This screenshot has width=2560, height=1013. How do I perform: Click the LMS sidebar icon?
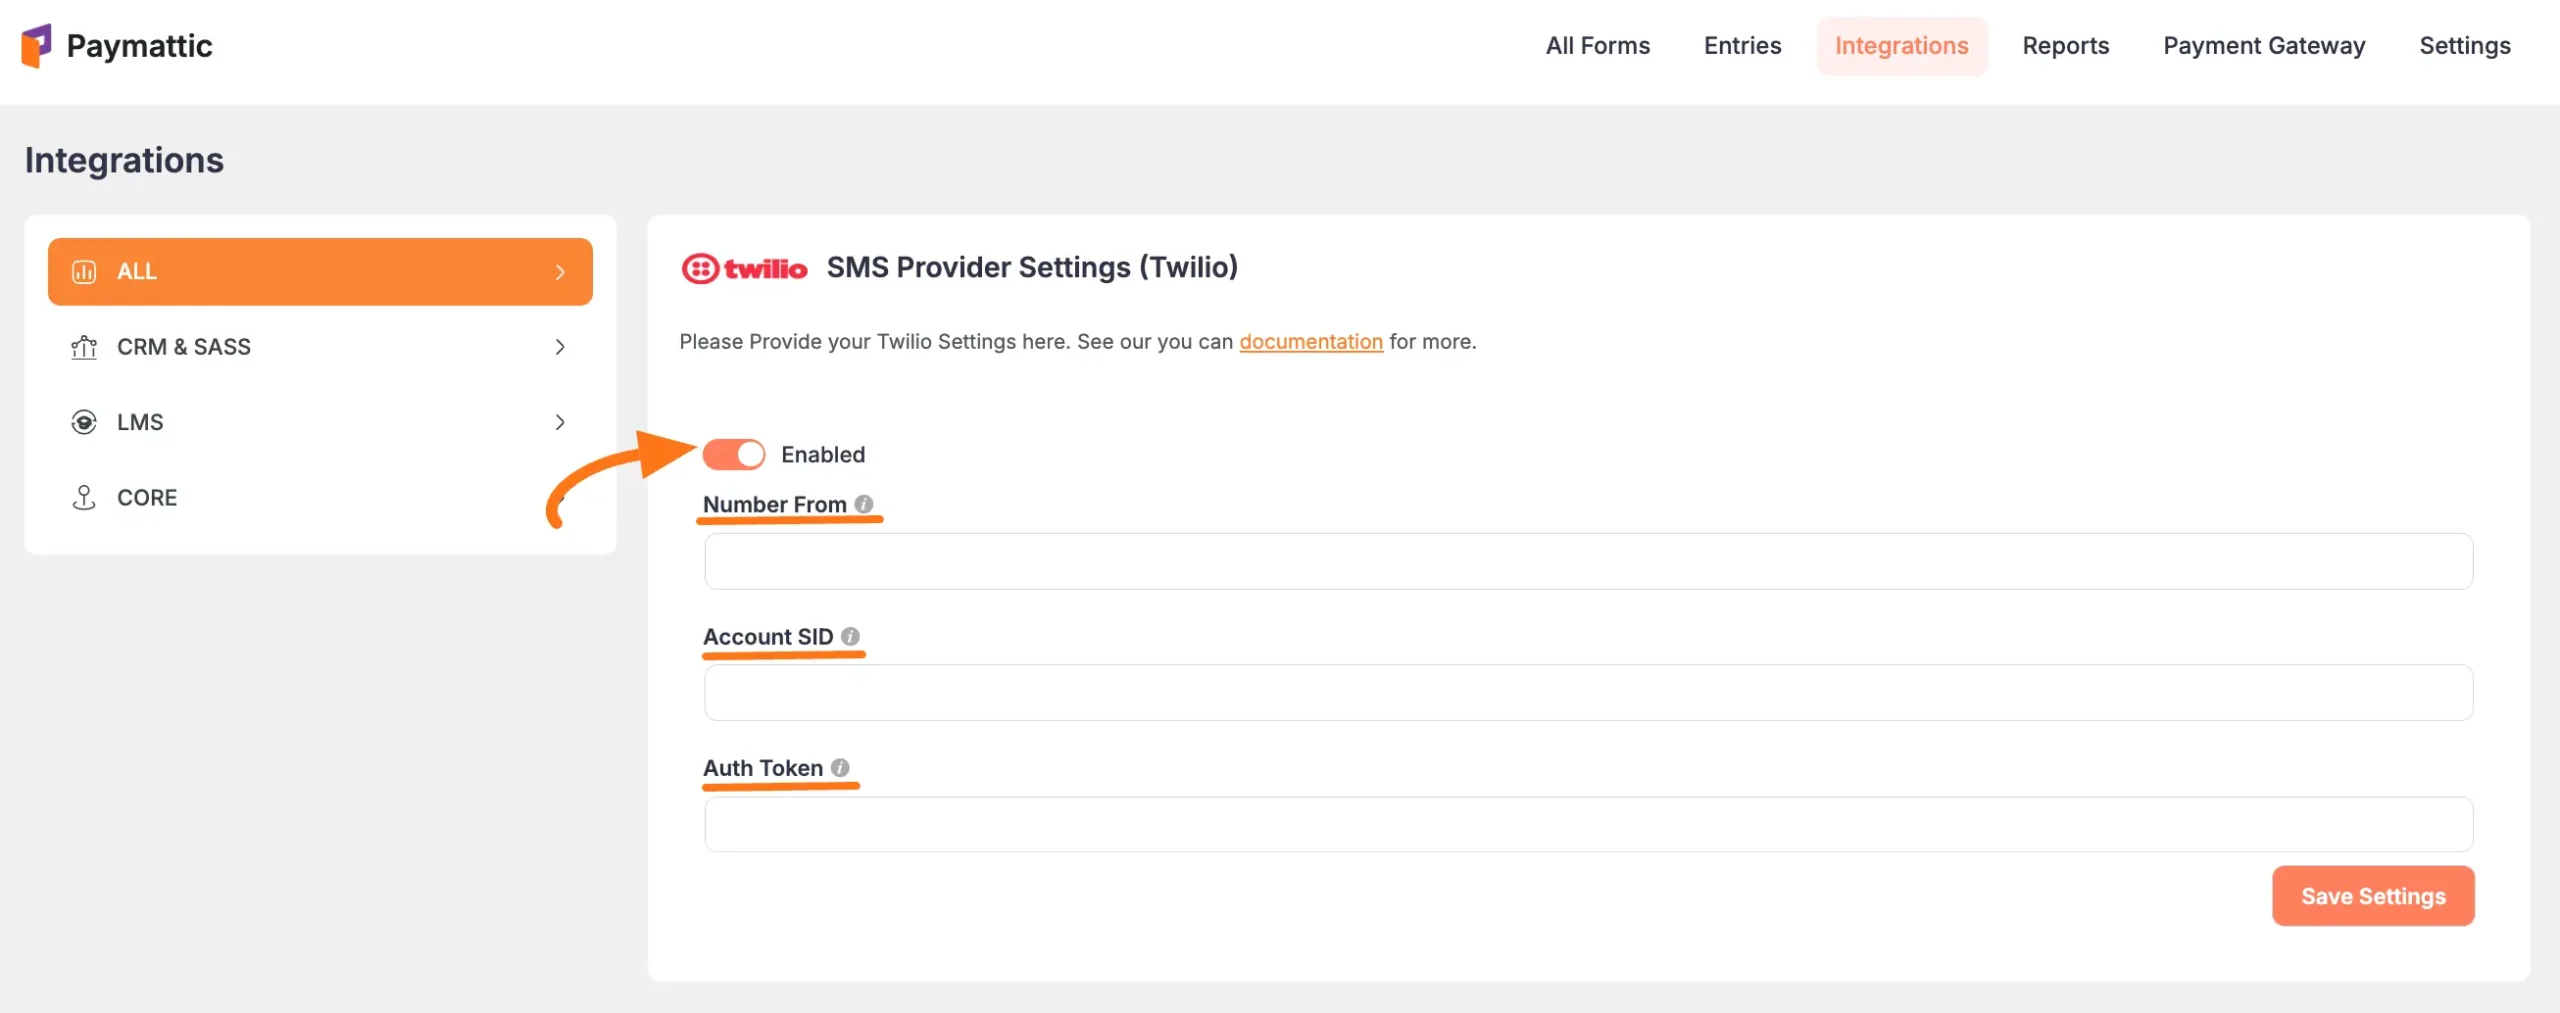pyautogui.click(x=84, y=422)
